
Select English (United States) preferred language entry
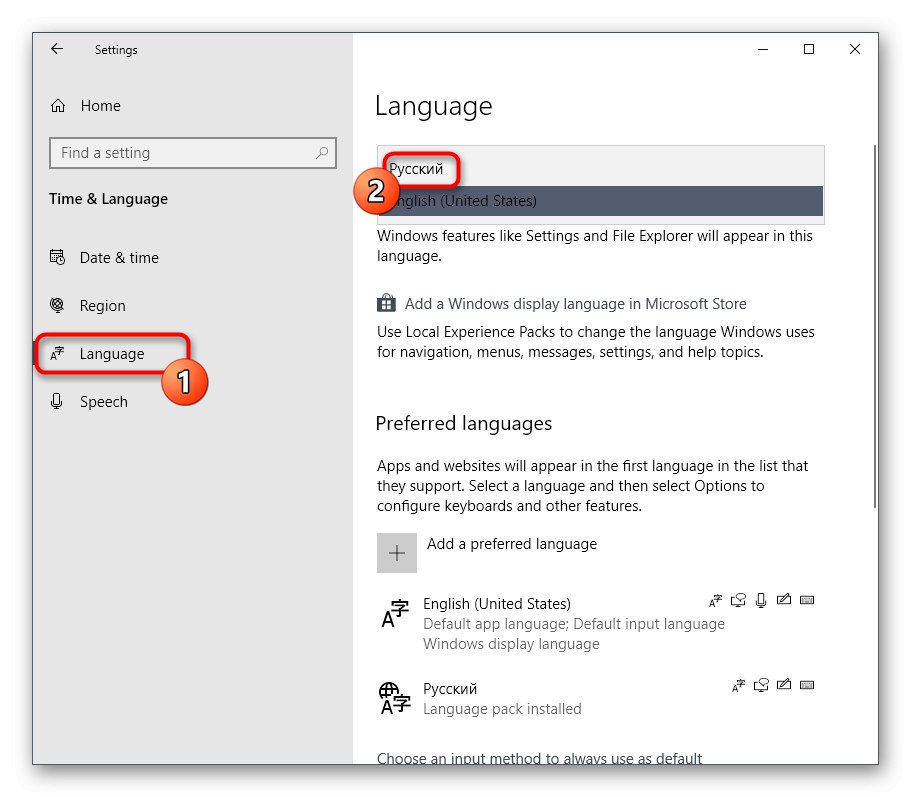click(x=596, y=623)
